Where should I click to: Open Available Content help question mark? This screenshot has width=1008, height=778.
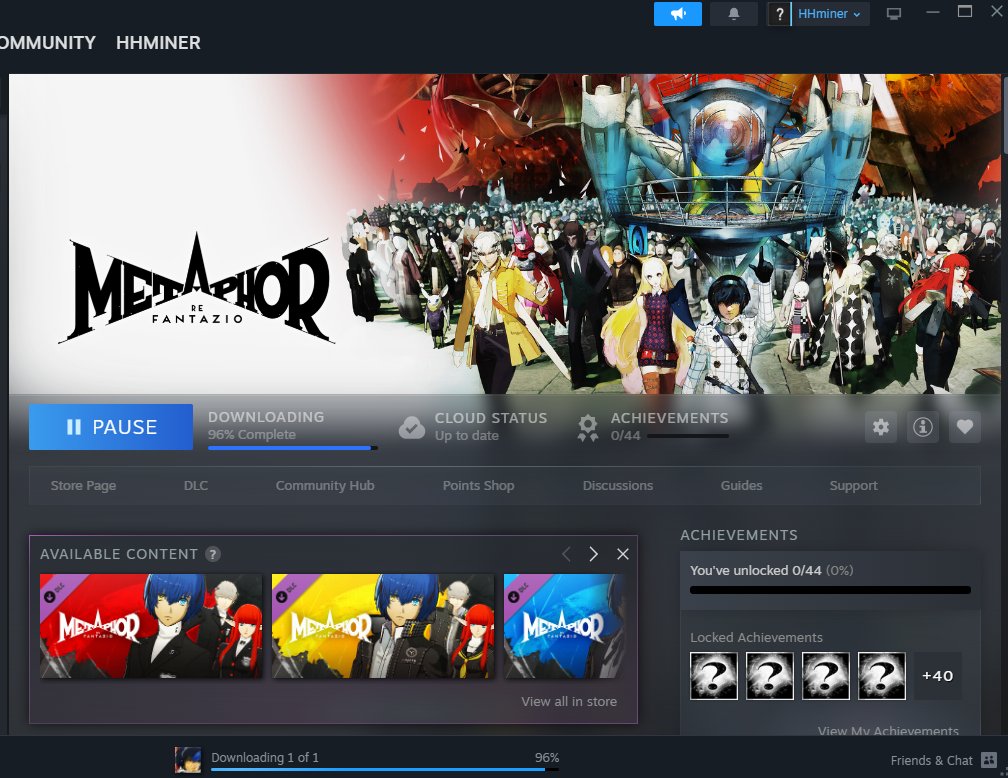click(x=213, y=554)
